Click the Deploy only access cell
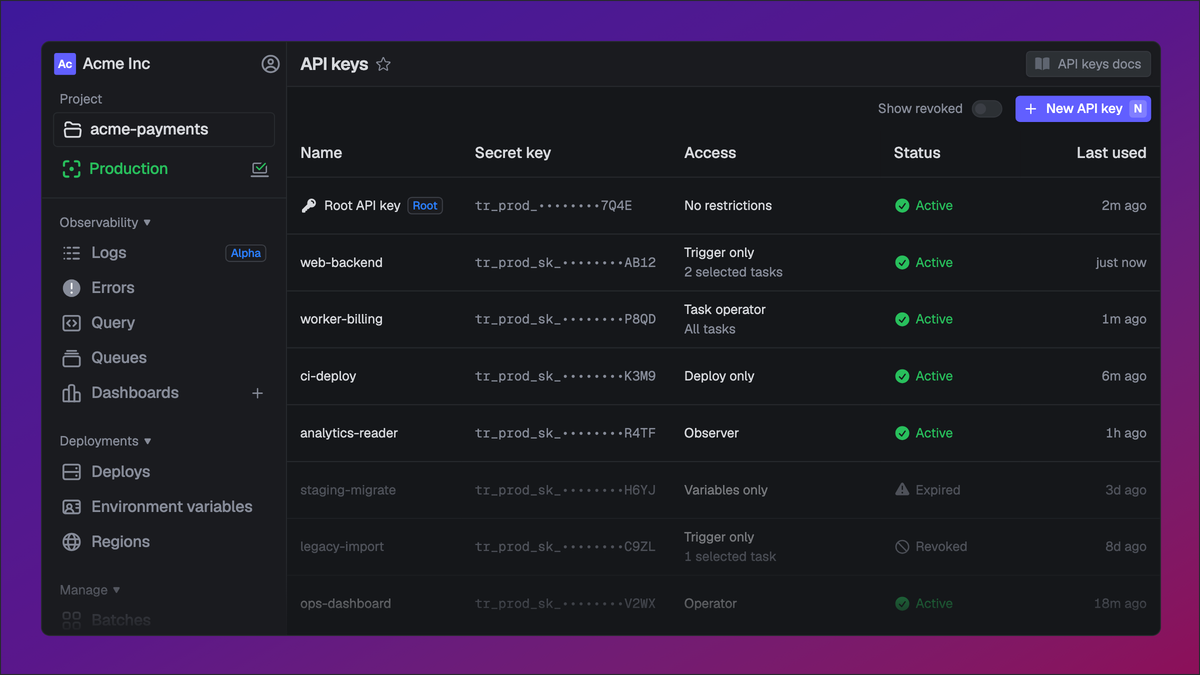The height and width of the screenshot is (675, 1200). pyautogui.click(x=719, y=377)
